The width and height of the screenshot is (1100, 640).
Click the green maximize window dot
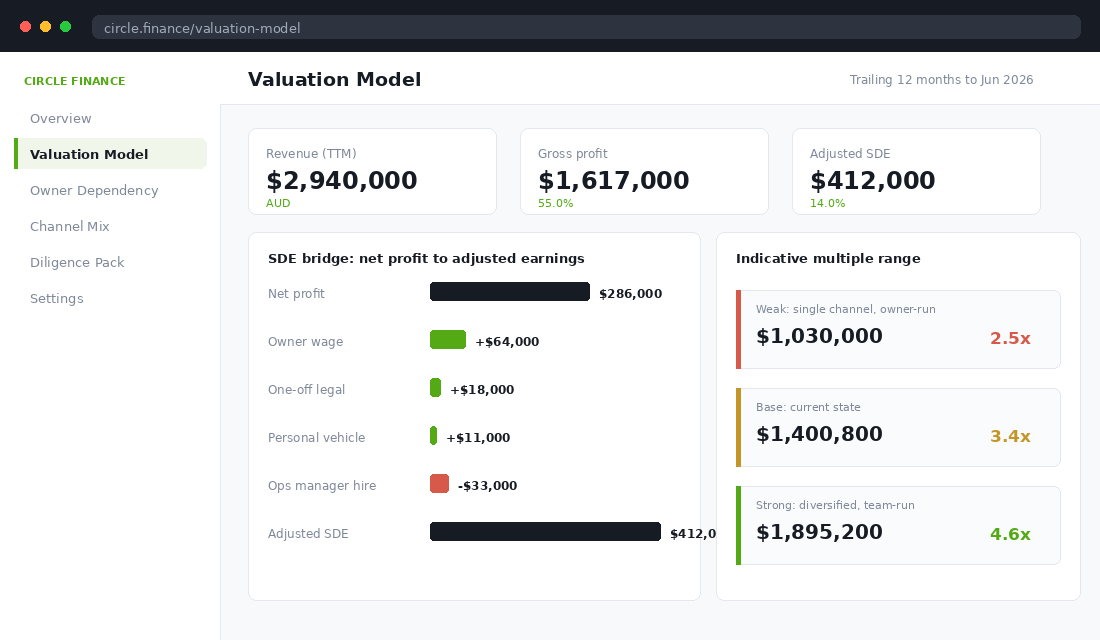pos(65,27)
